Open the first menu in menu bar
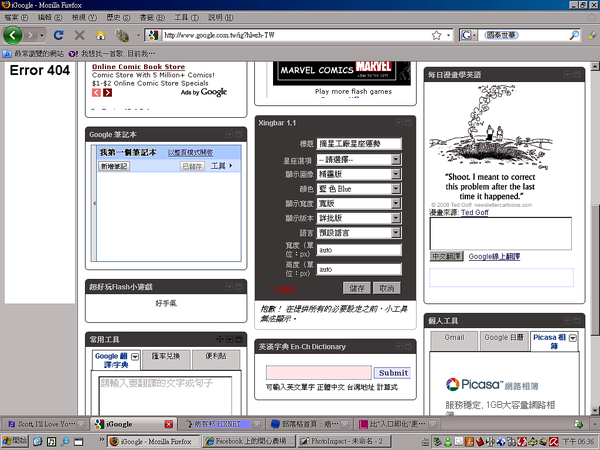 16,17
